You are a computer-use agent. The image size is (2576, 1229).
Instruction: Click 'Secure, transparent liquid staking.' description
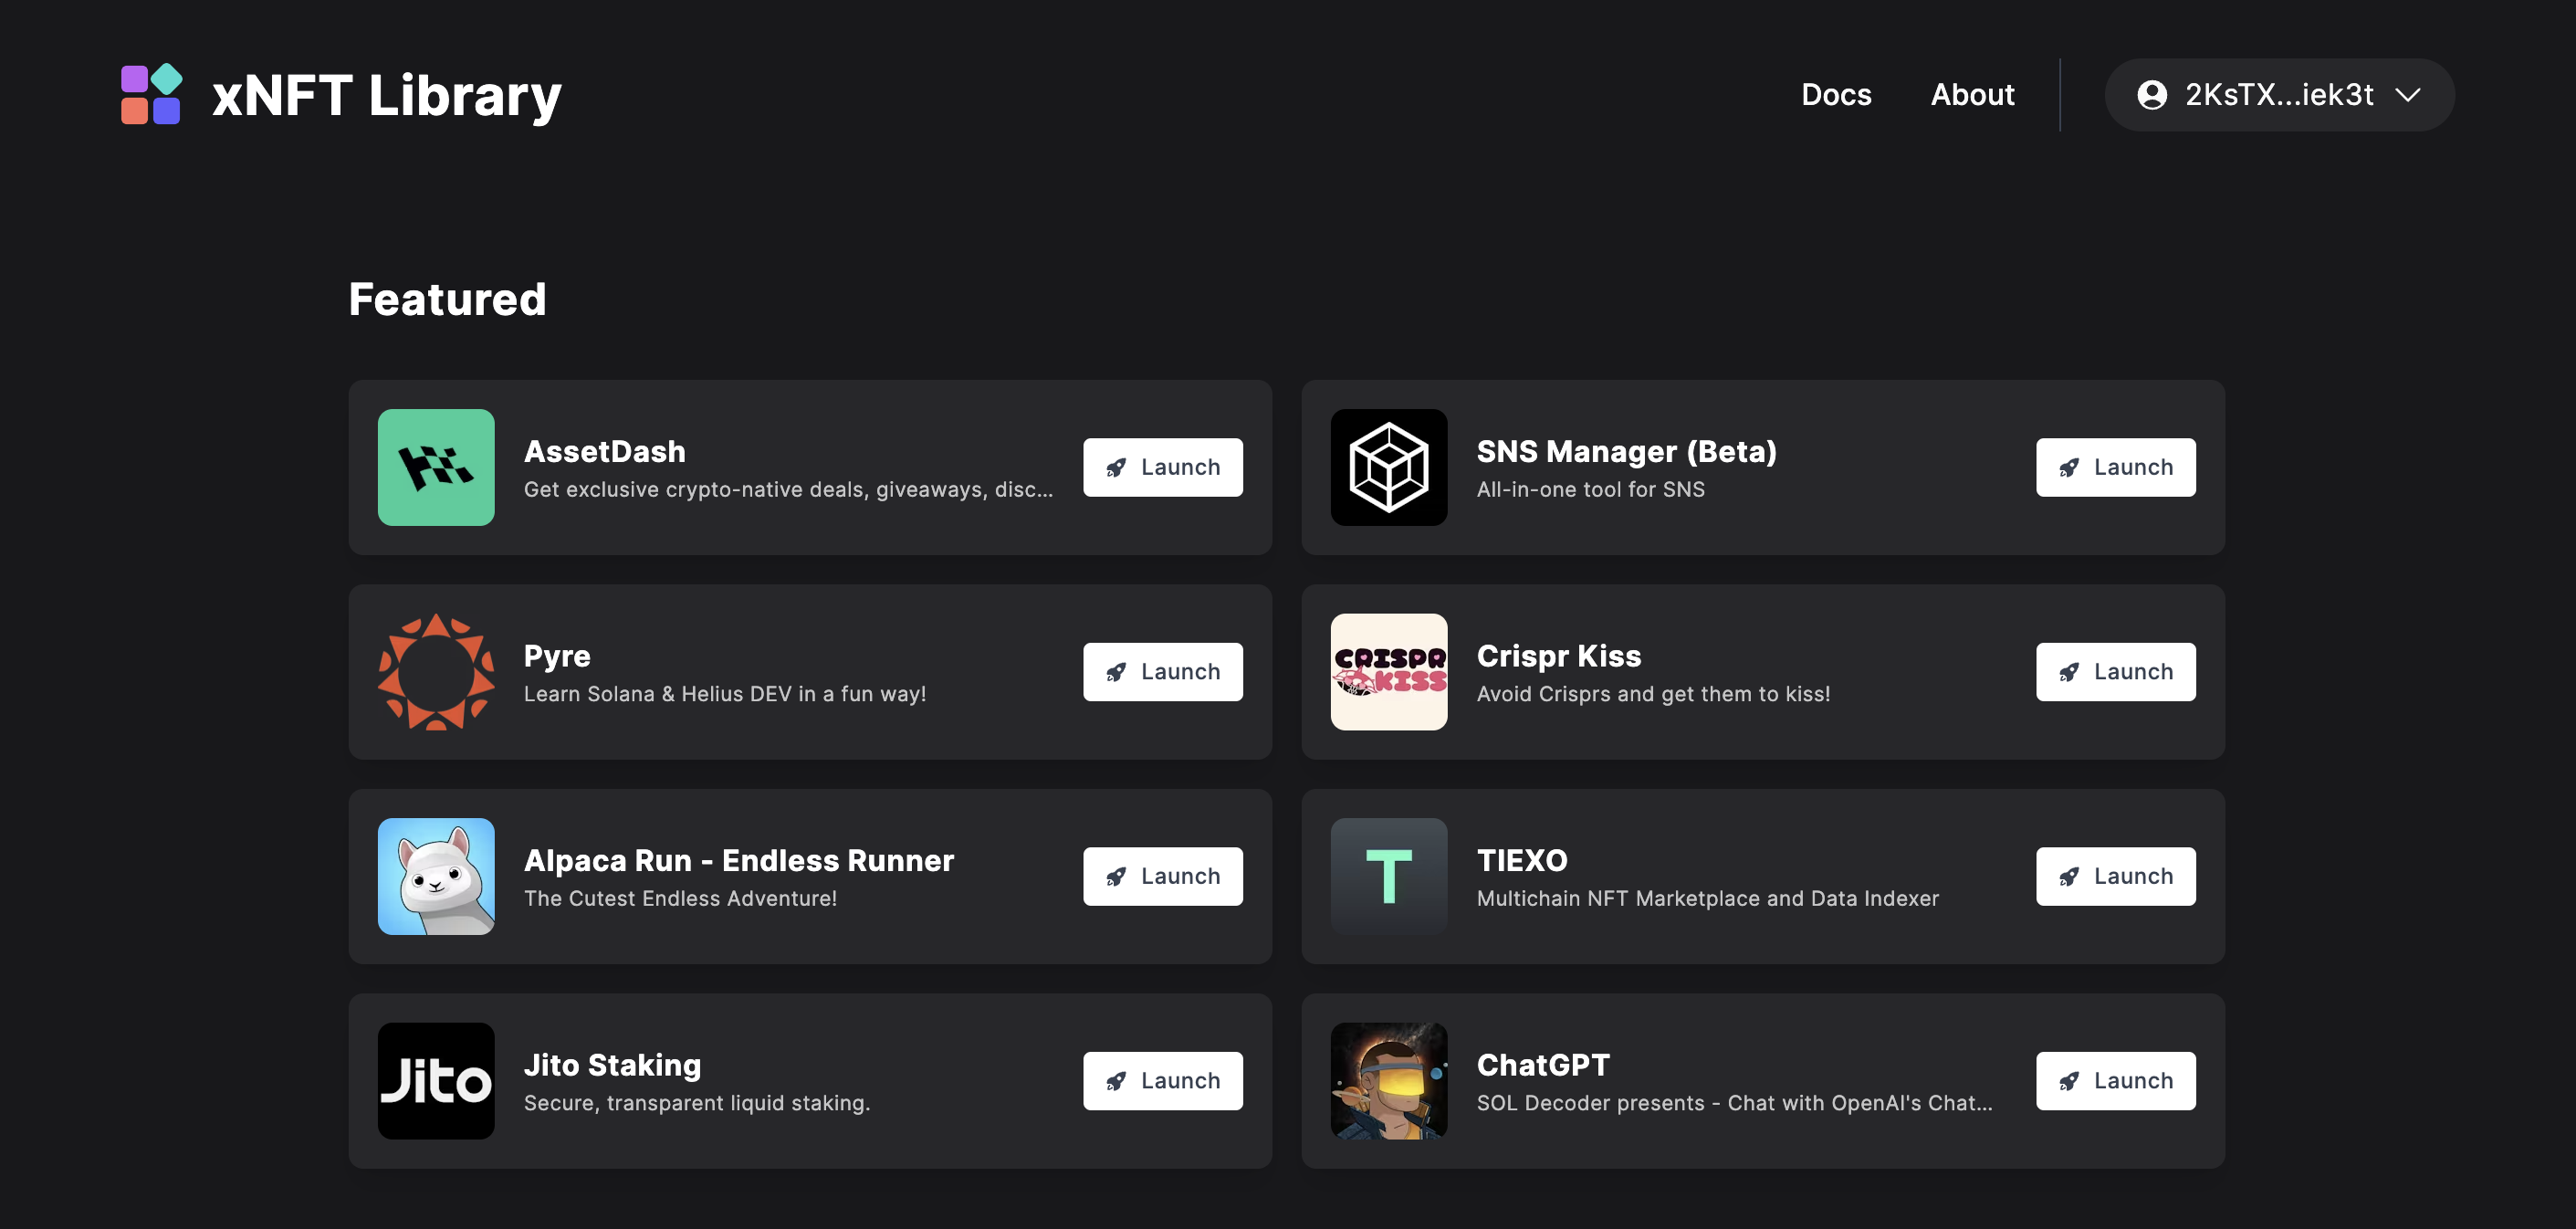point(696,1102)
